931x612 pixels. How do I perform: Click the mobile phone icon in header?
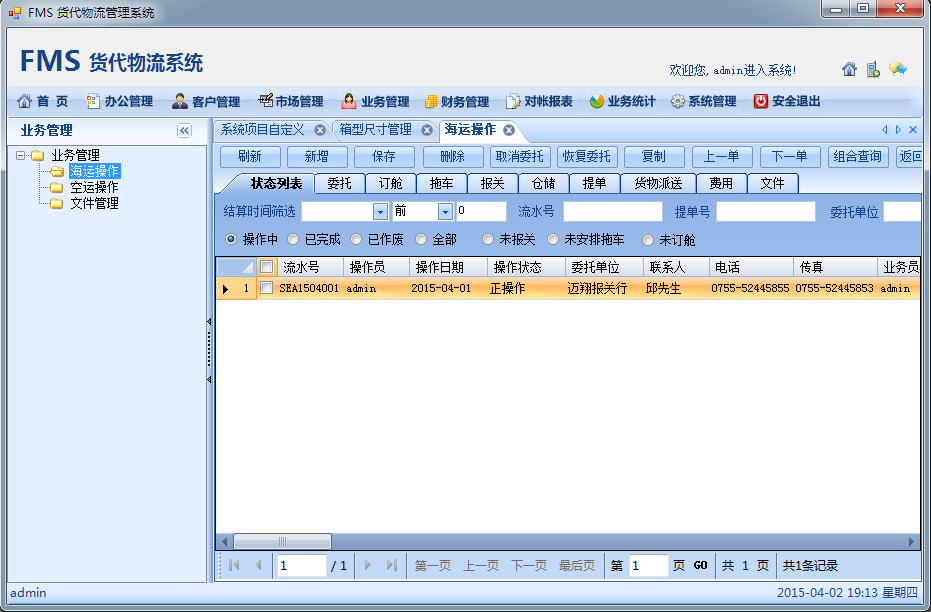873,69
